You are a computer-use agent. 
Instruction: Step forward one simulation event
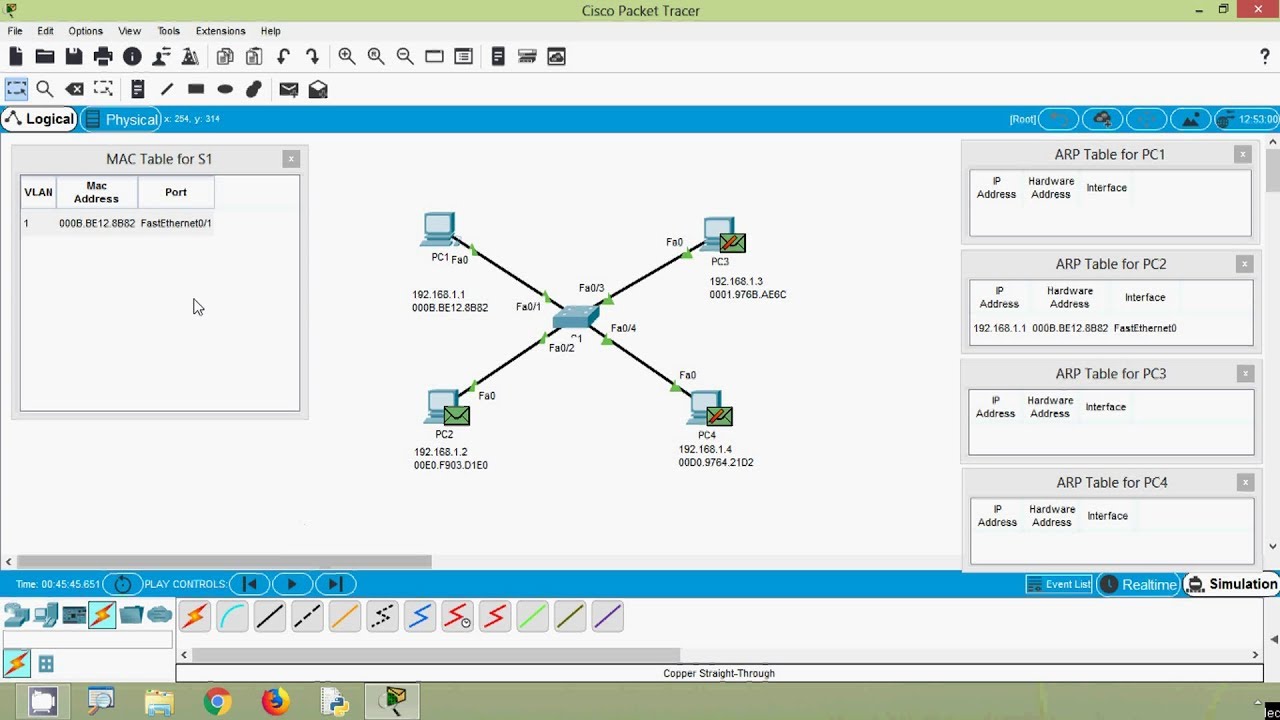[x=335, y=584]
